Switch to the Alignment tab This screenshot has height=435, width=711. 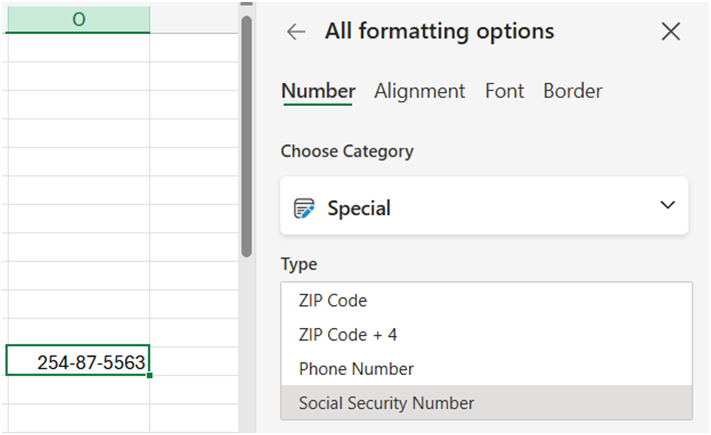(x=419, y=91)
